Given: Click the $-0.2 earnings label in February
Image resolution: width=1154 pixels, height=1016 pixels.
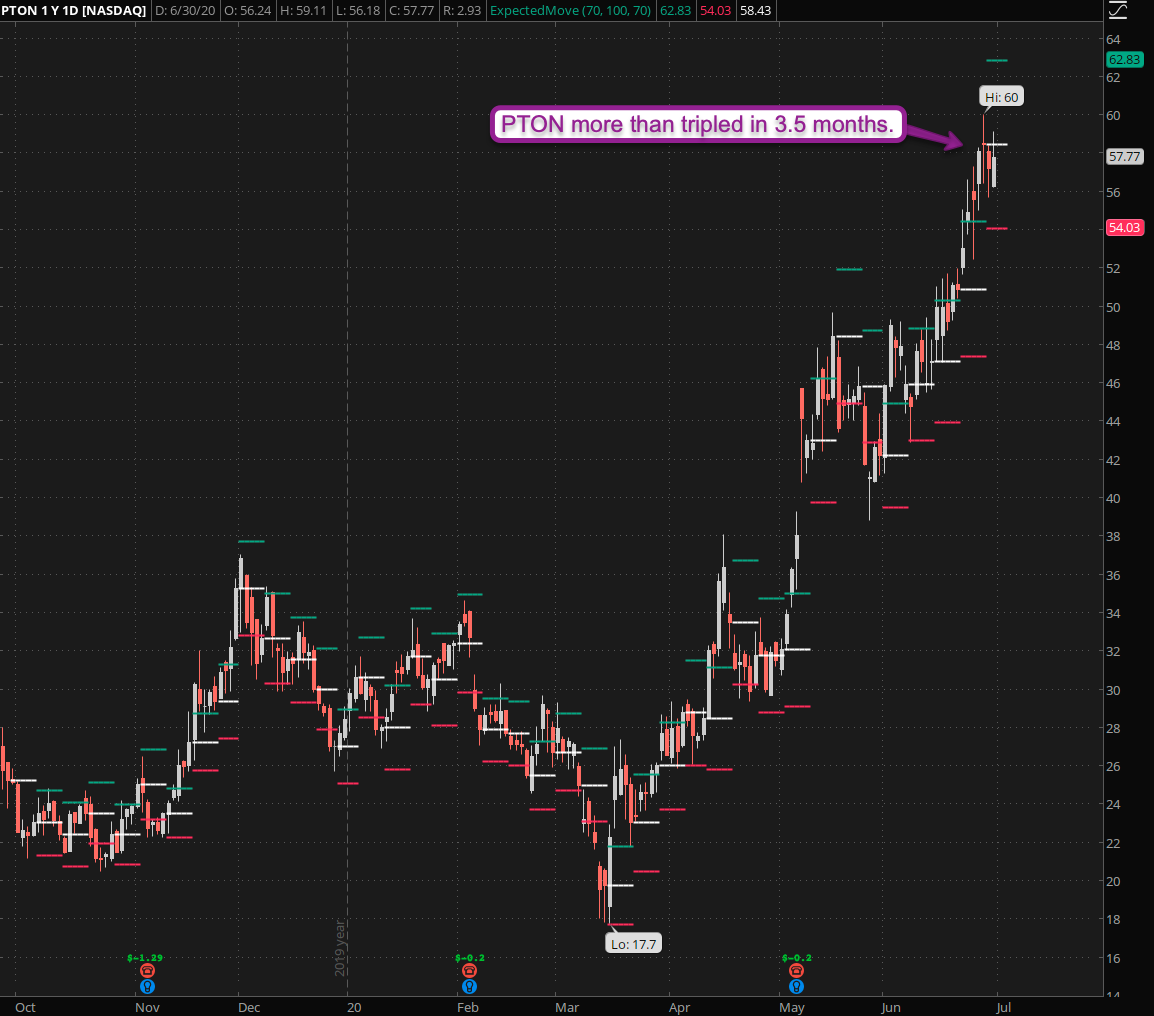Looking at the screenshot, I should click(470, 958).
